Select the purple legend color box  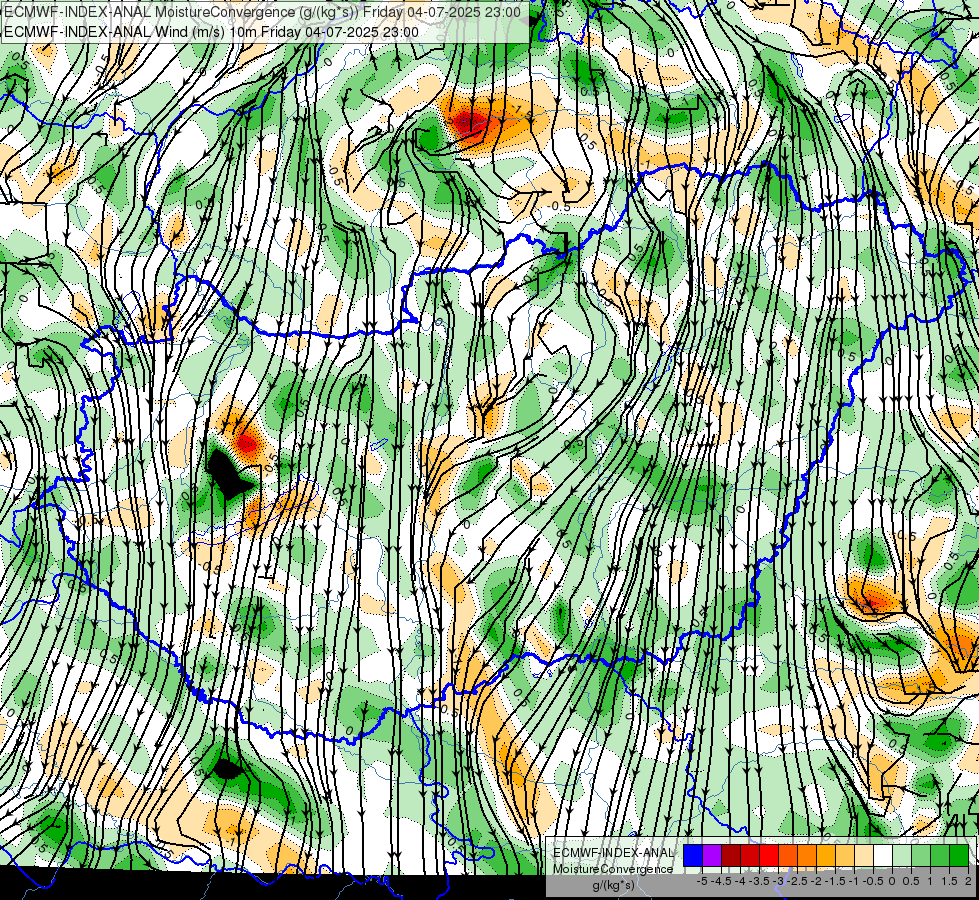[x=712, y=856]
